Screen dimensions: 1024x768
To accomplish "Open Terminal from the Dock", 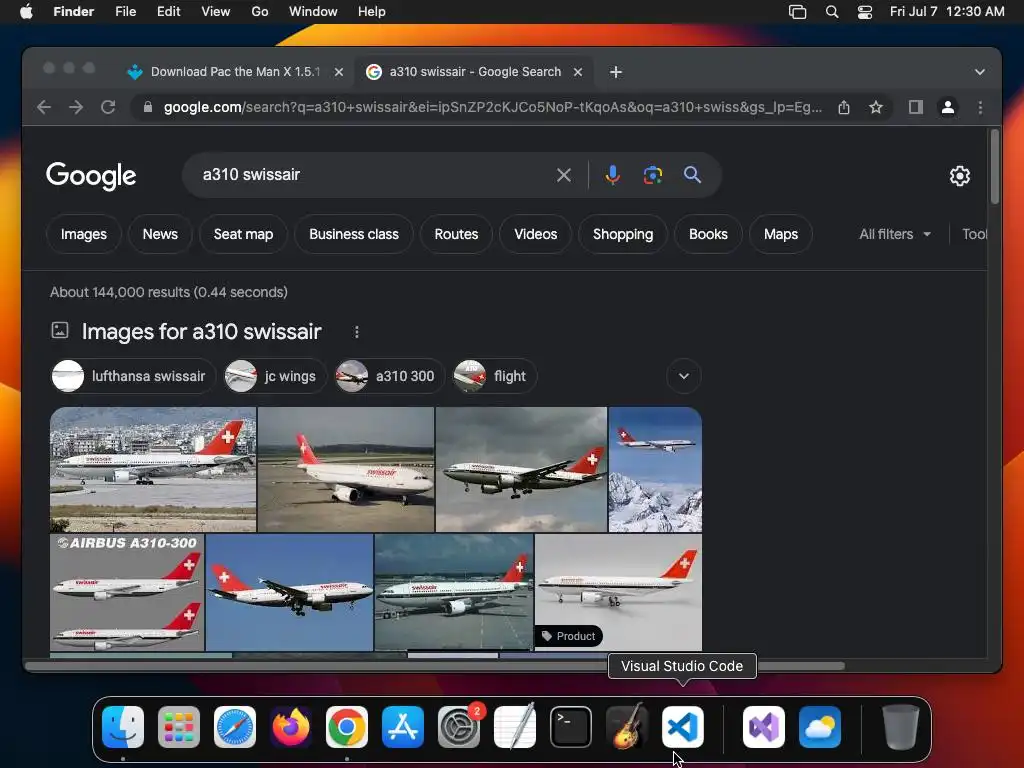I will pyautogui.click(x=571, y=727).
